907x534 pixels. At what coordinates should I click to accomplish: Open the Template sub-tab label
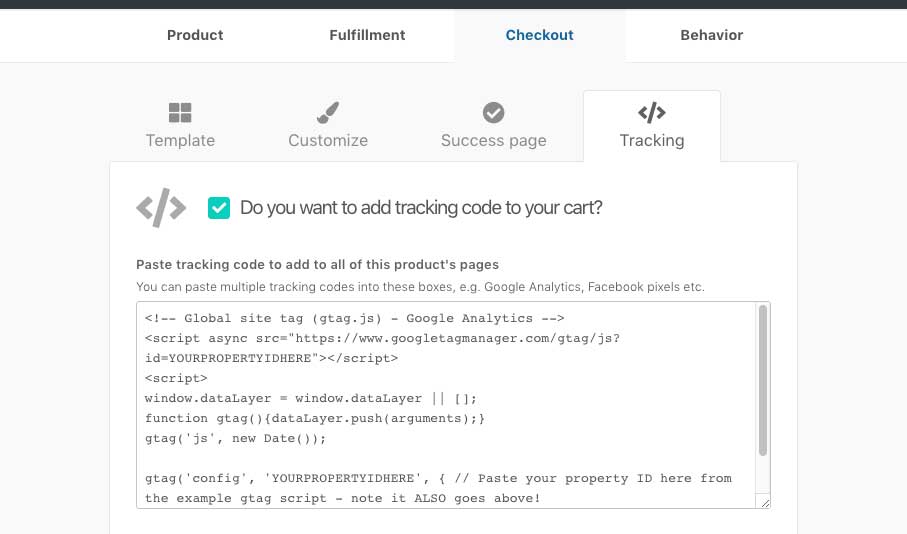(180, 140)
